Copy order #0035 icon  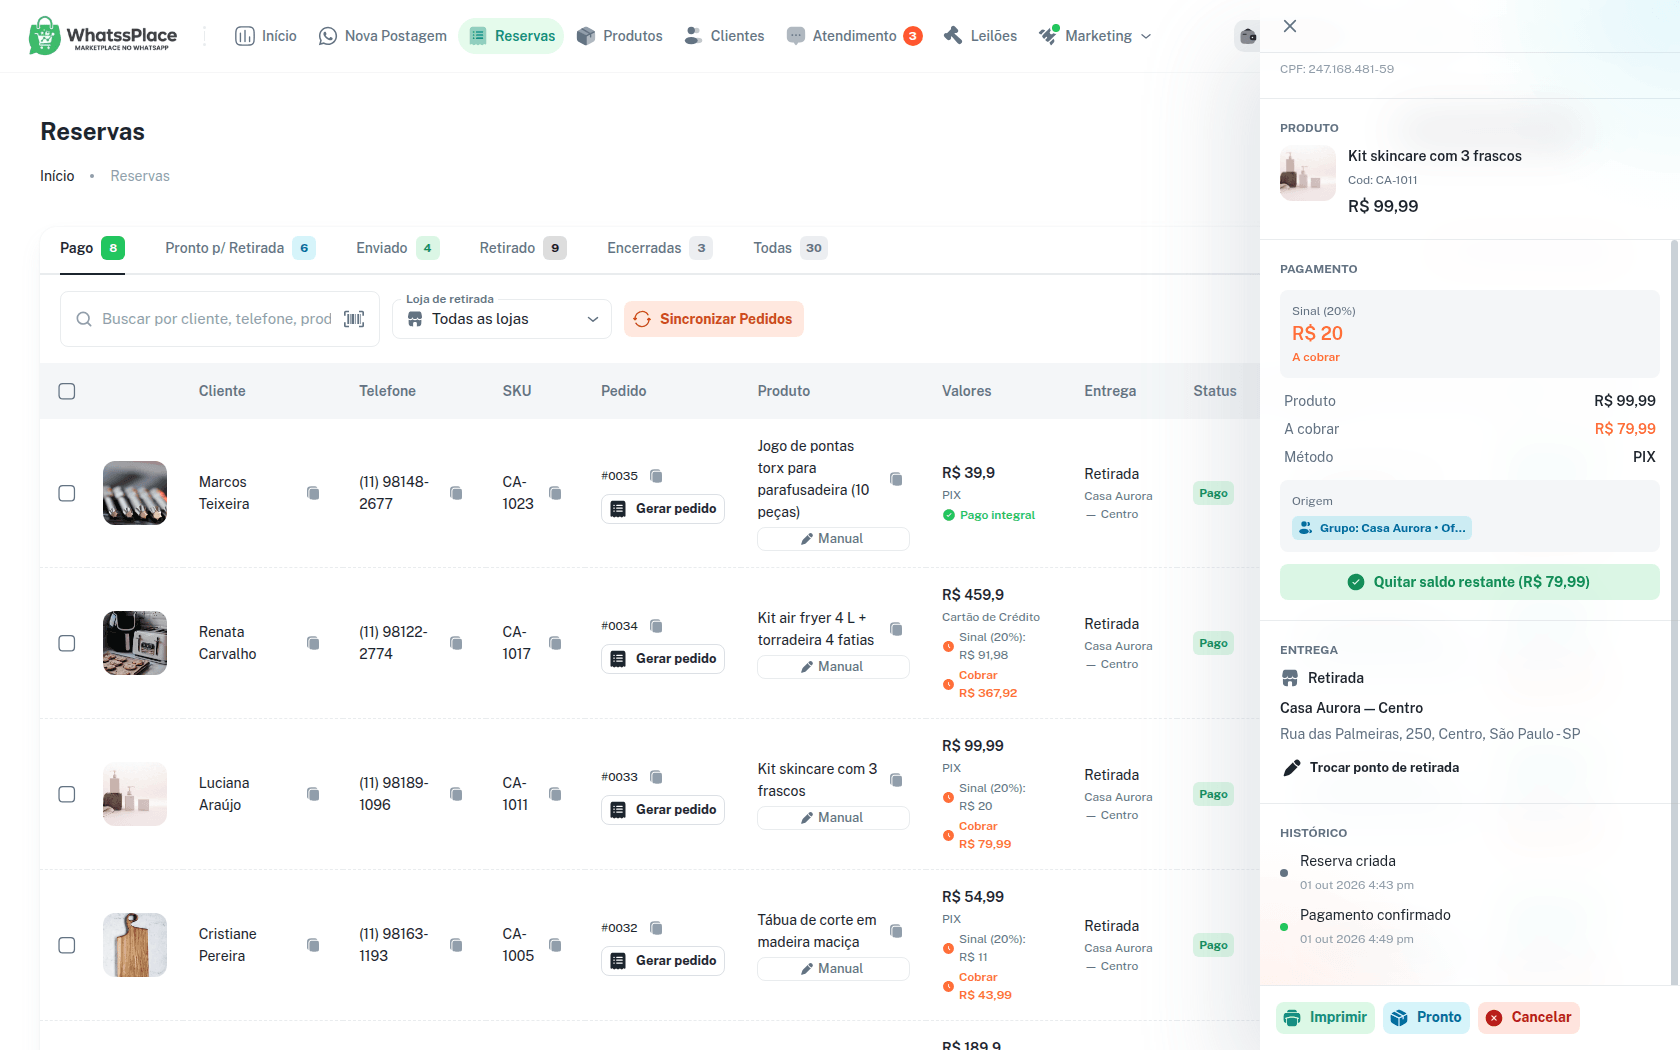tap(656, 476)
